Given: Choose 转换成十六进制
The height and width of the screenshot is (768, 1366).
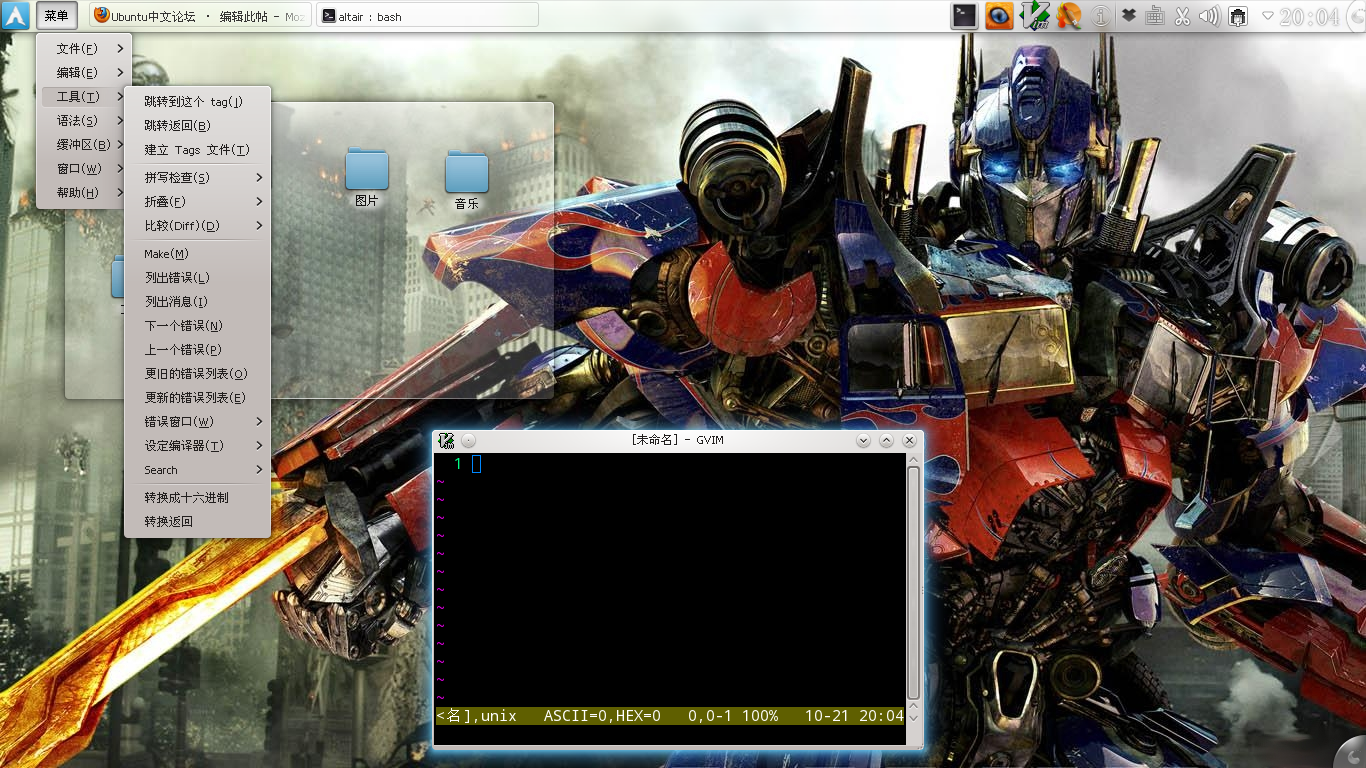Looking at the screenshot, I should click(x=197, y=497).
